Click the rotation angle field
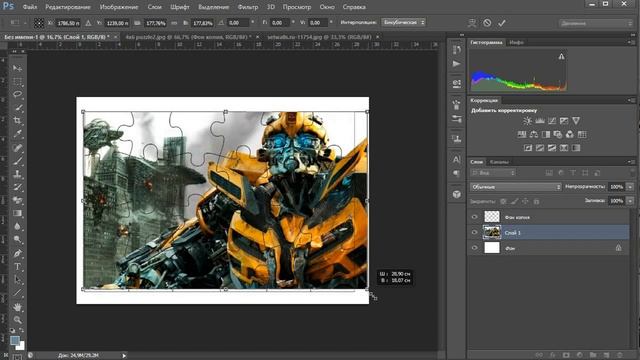 pos(238,23)
